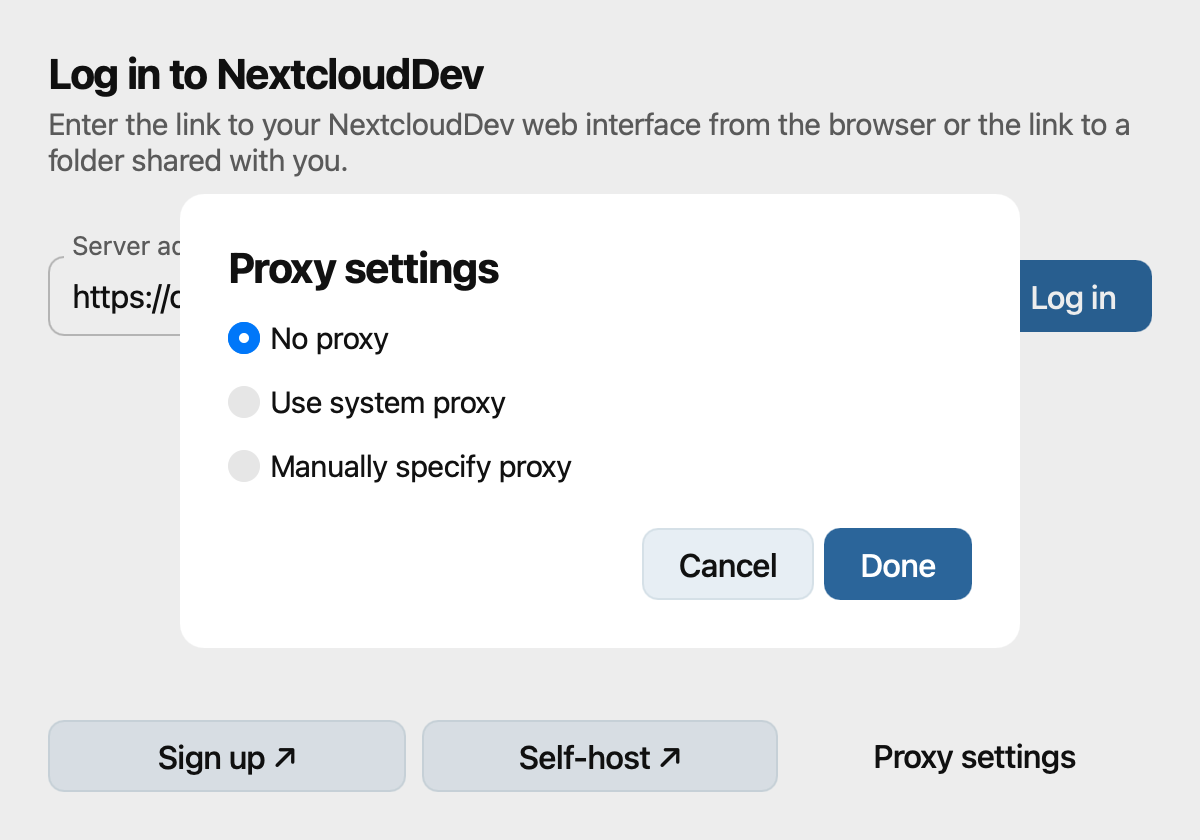Open the Self-host link
This screenshot has width=1200, height=840.
pos(600,757)
